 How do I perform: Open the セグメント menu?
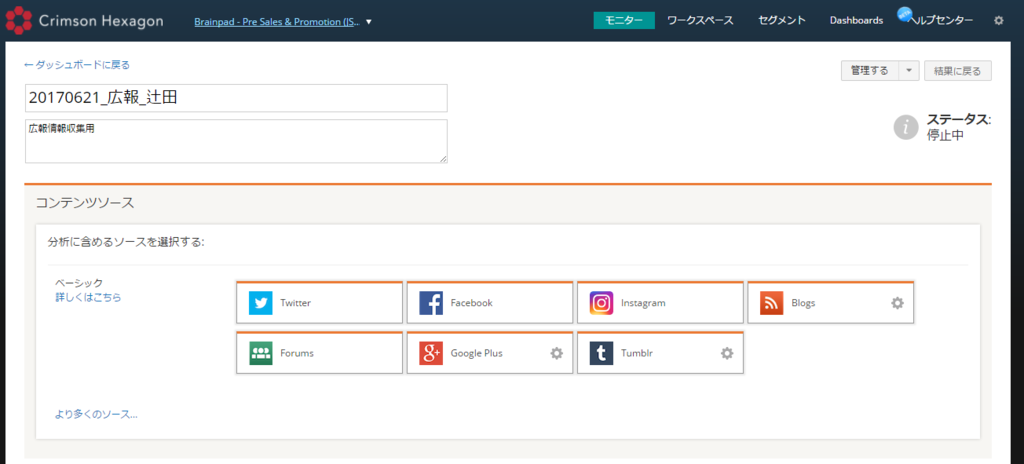(x=782, y=21)
